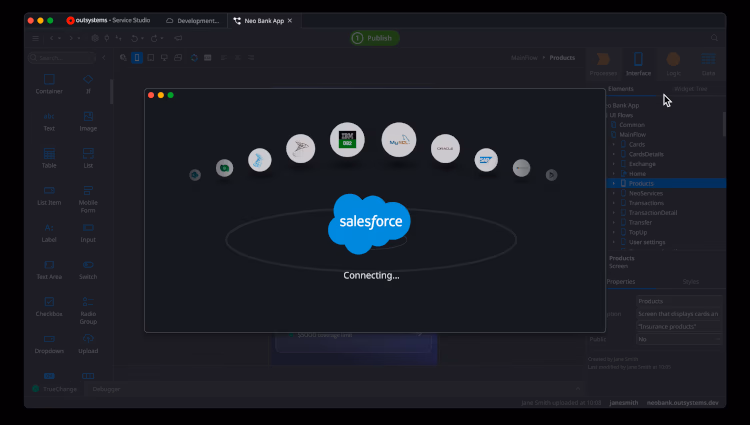This screenshot has width=750, height=425.
Task: Switch to the Processes layer tab
Action: point(603,64)
